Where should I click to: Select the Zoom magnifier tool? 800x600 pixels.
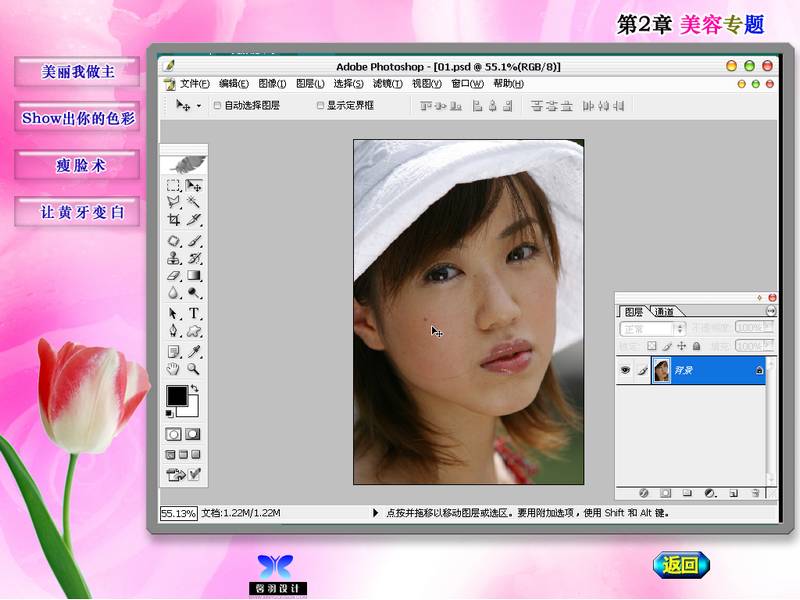coord(194,368)
